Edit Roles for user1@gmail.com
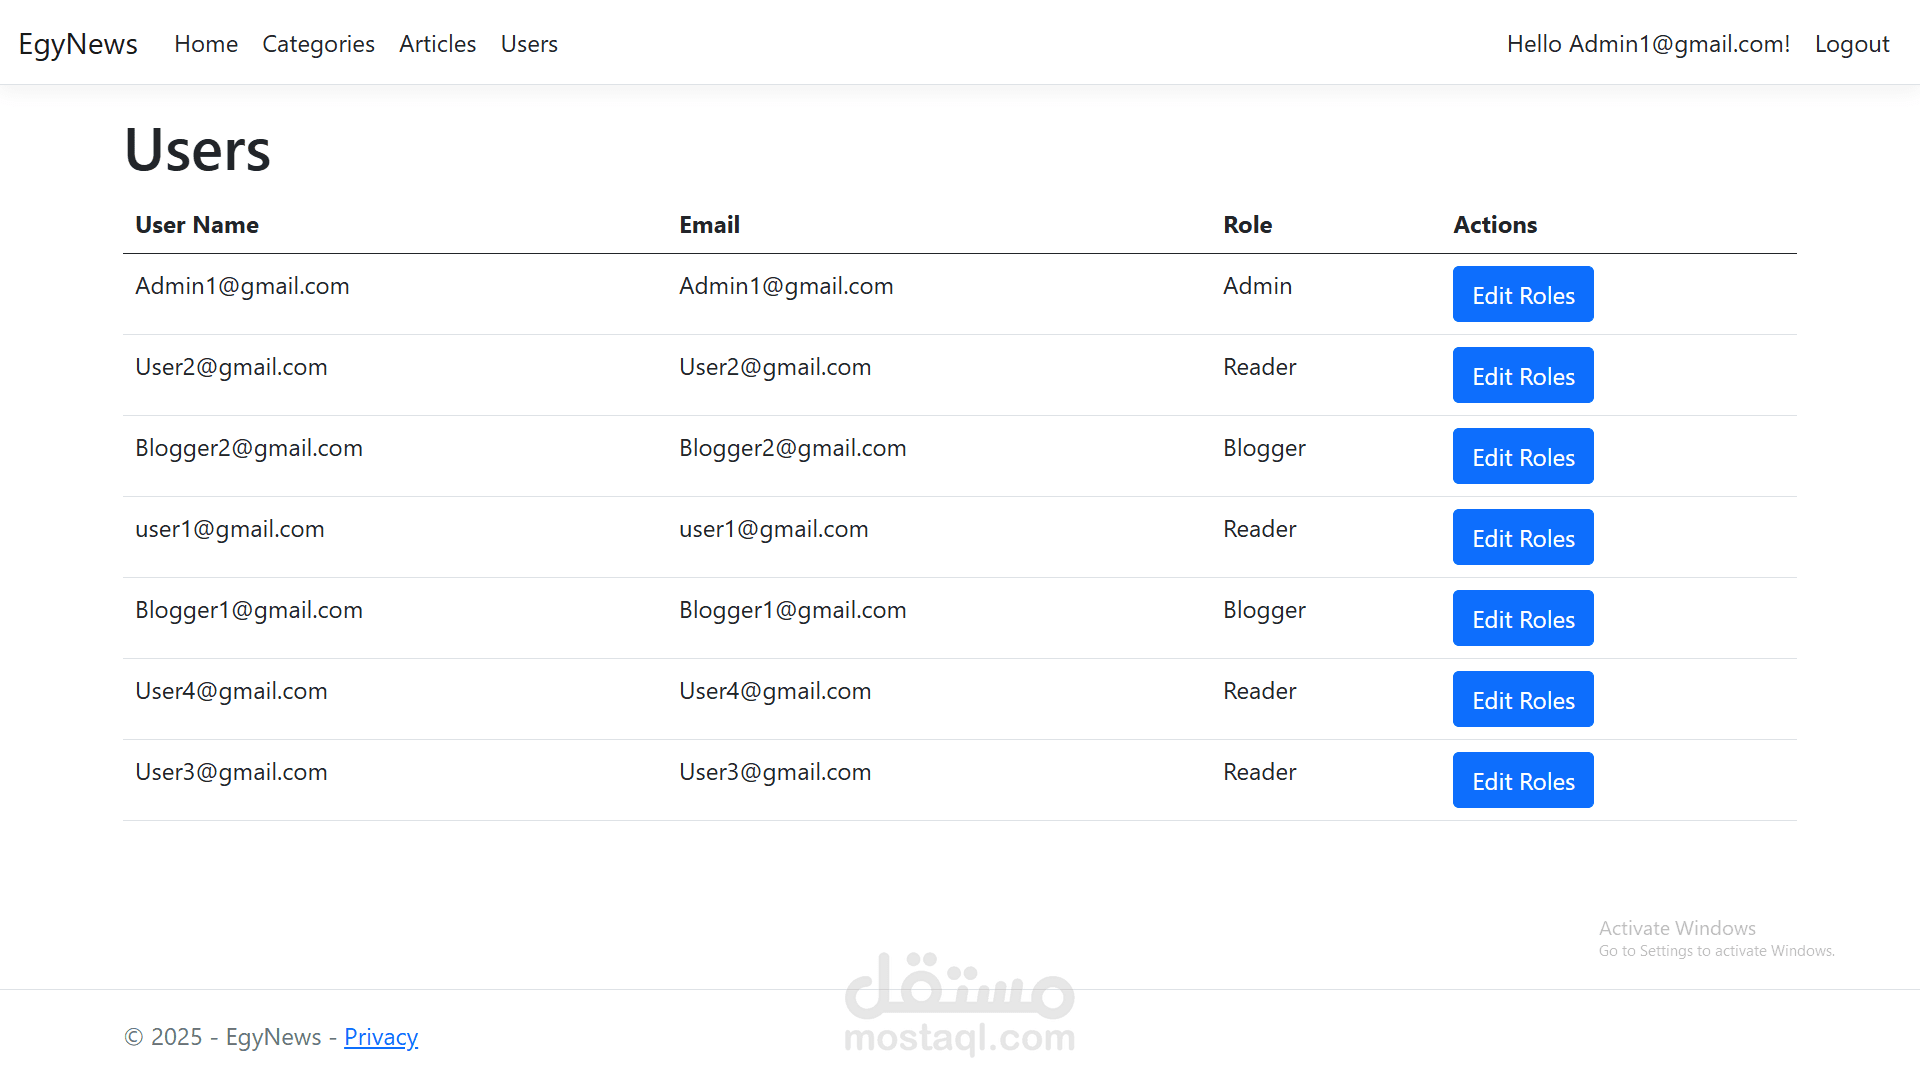This screenshot has height=1080, width=1920. pos(1522,538)
